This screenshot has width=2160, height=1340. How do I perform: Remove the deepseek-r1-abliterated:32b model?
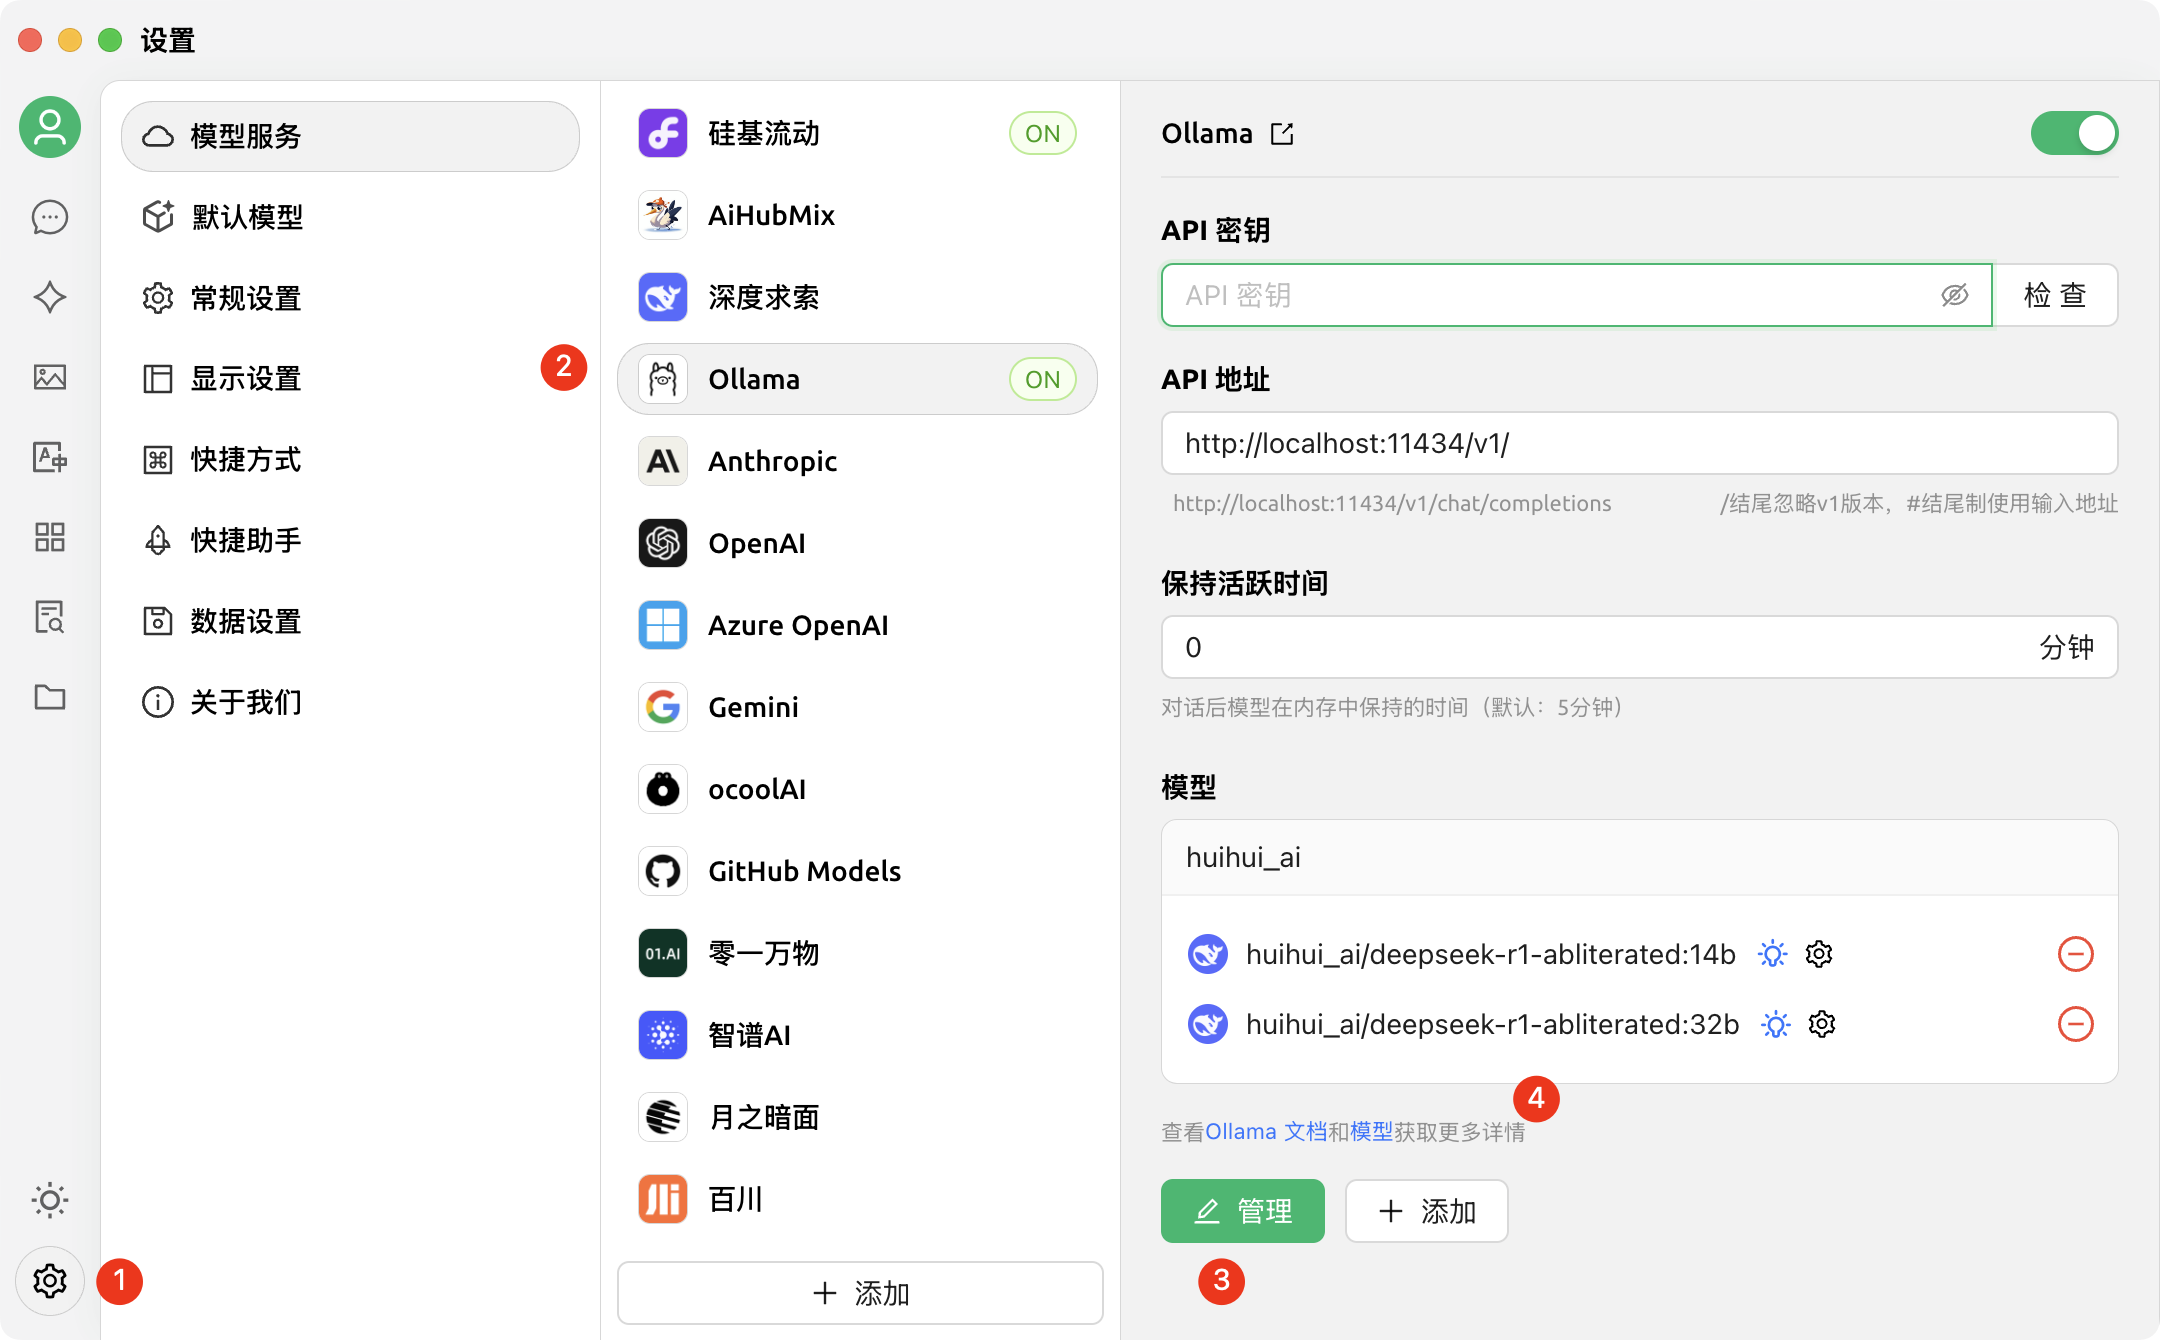[2076, 1024]
